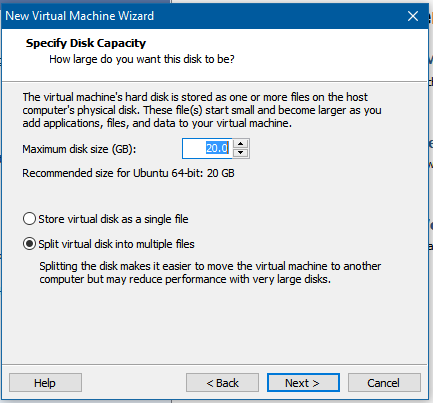Click the Splitting the disk explanation text

click(210, 272)
